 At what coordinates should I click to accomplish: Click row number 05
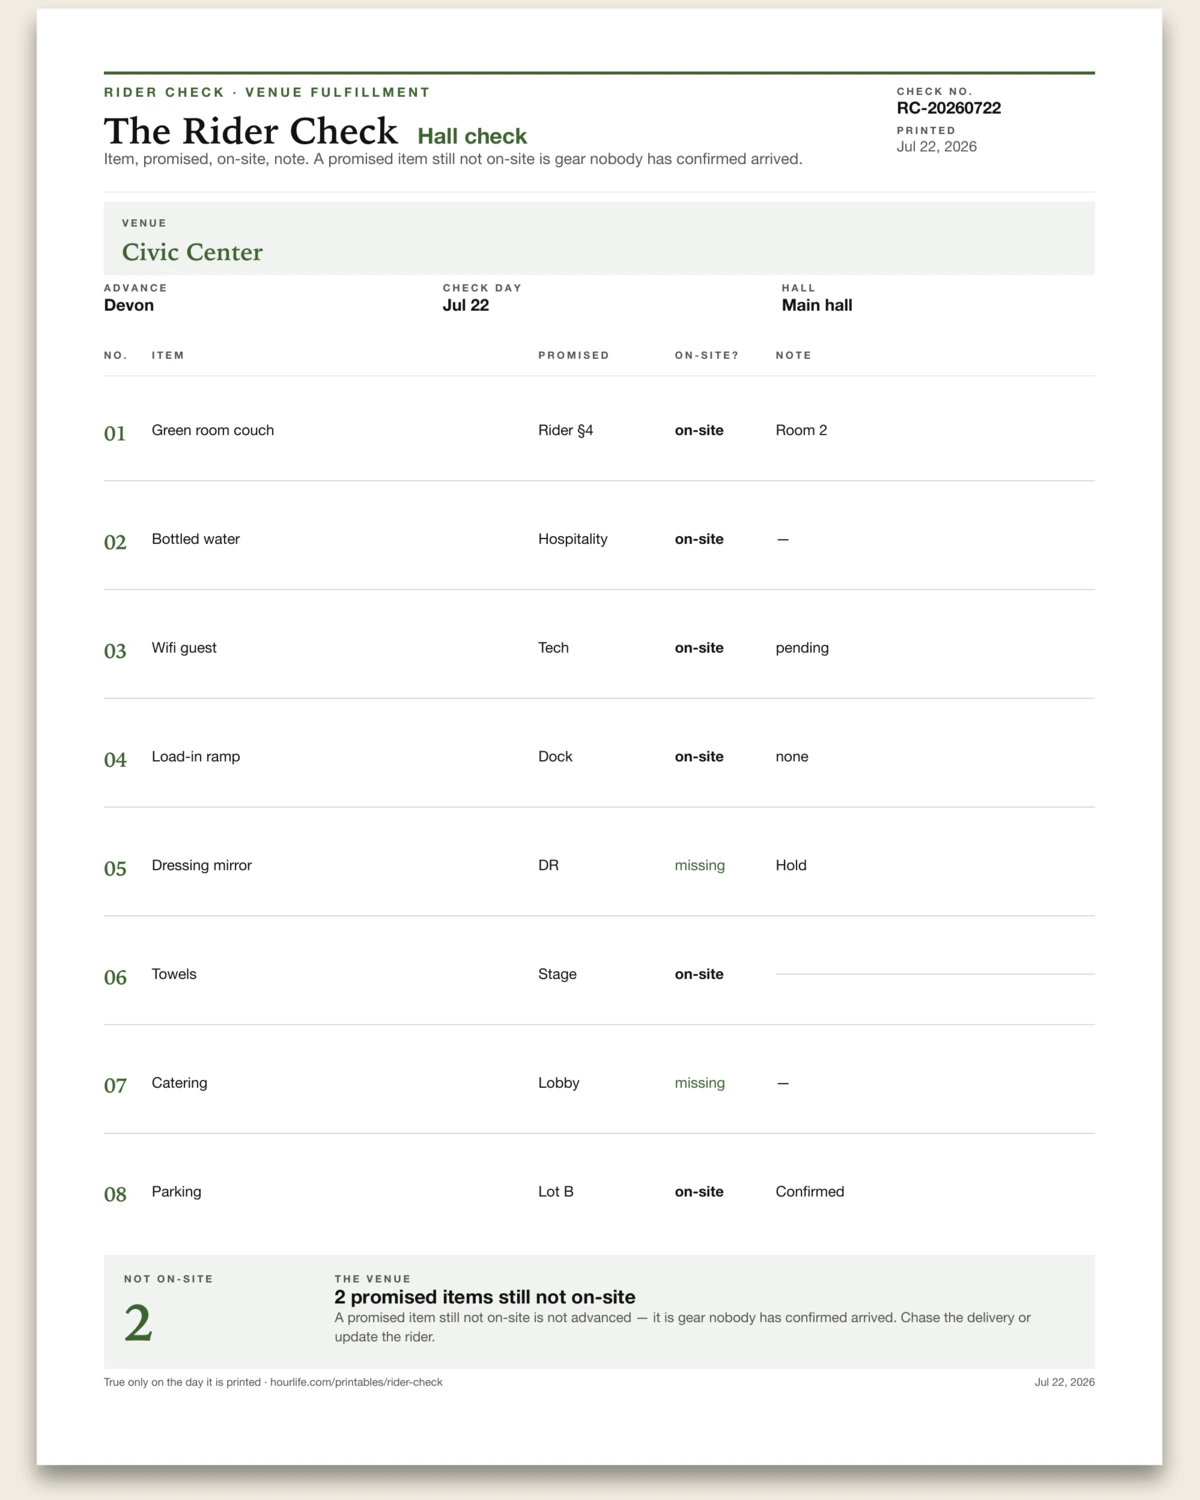point(115,869)
